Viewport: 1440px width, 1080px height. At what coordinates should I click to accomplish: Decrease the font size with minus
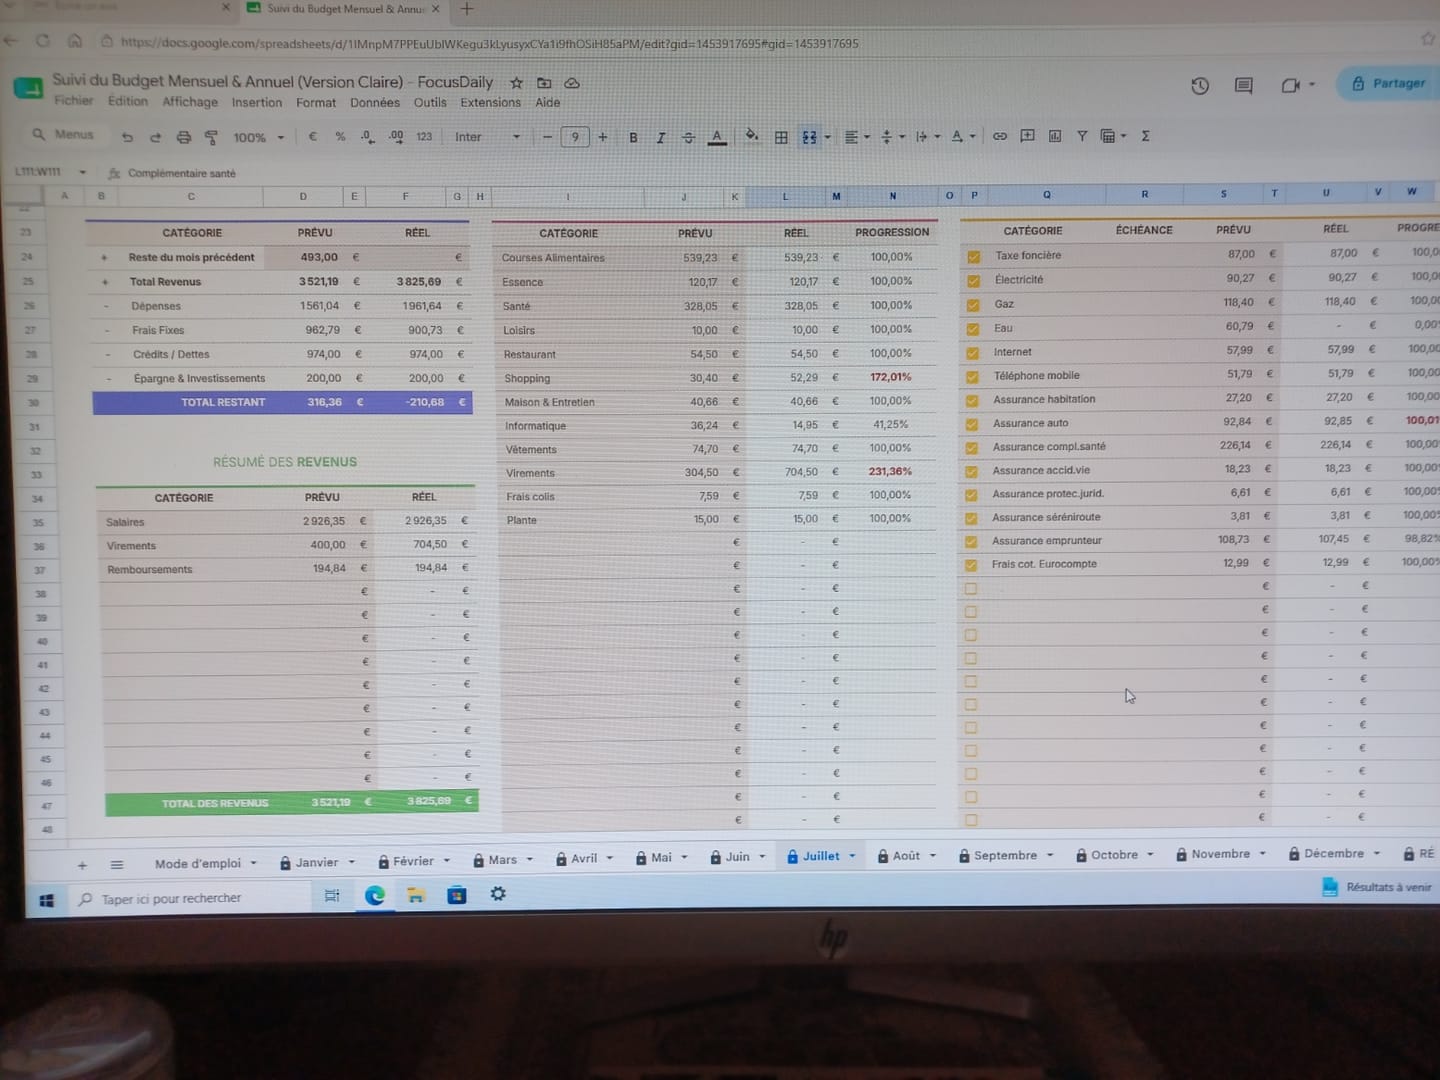pos(547,137)
